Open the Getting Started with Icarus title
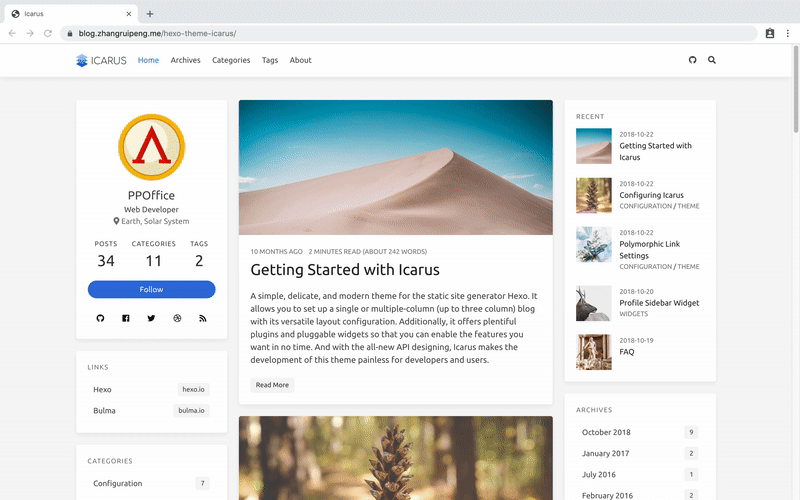 point(345,270)
